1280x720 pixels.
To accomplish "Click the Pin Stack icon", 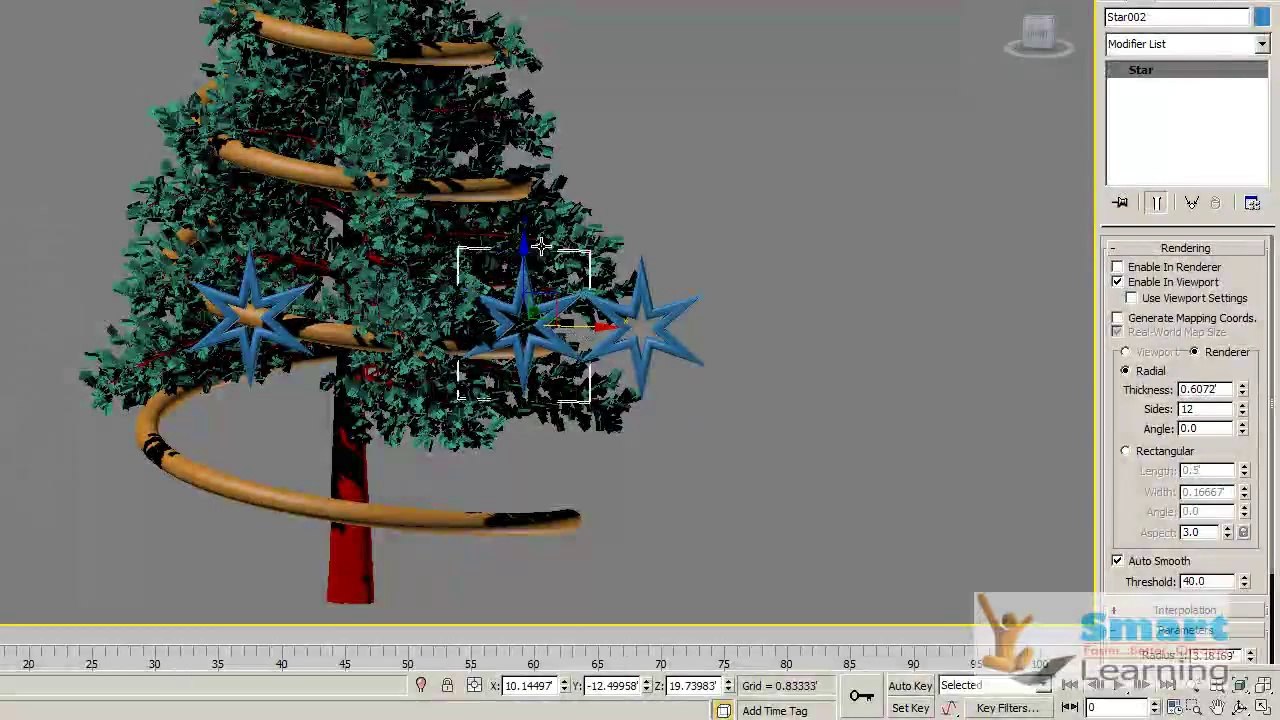I will tap(1120, 203).
